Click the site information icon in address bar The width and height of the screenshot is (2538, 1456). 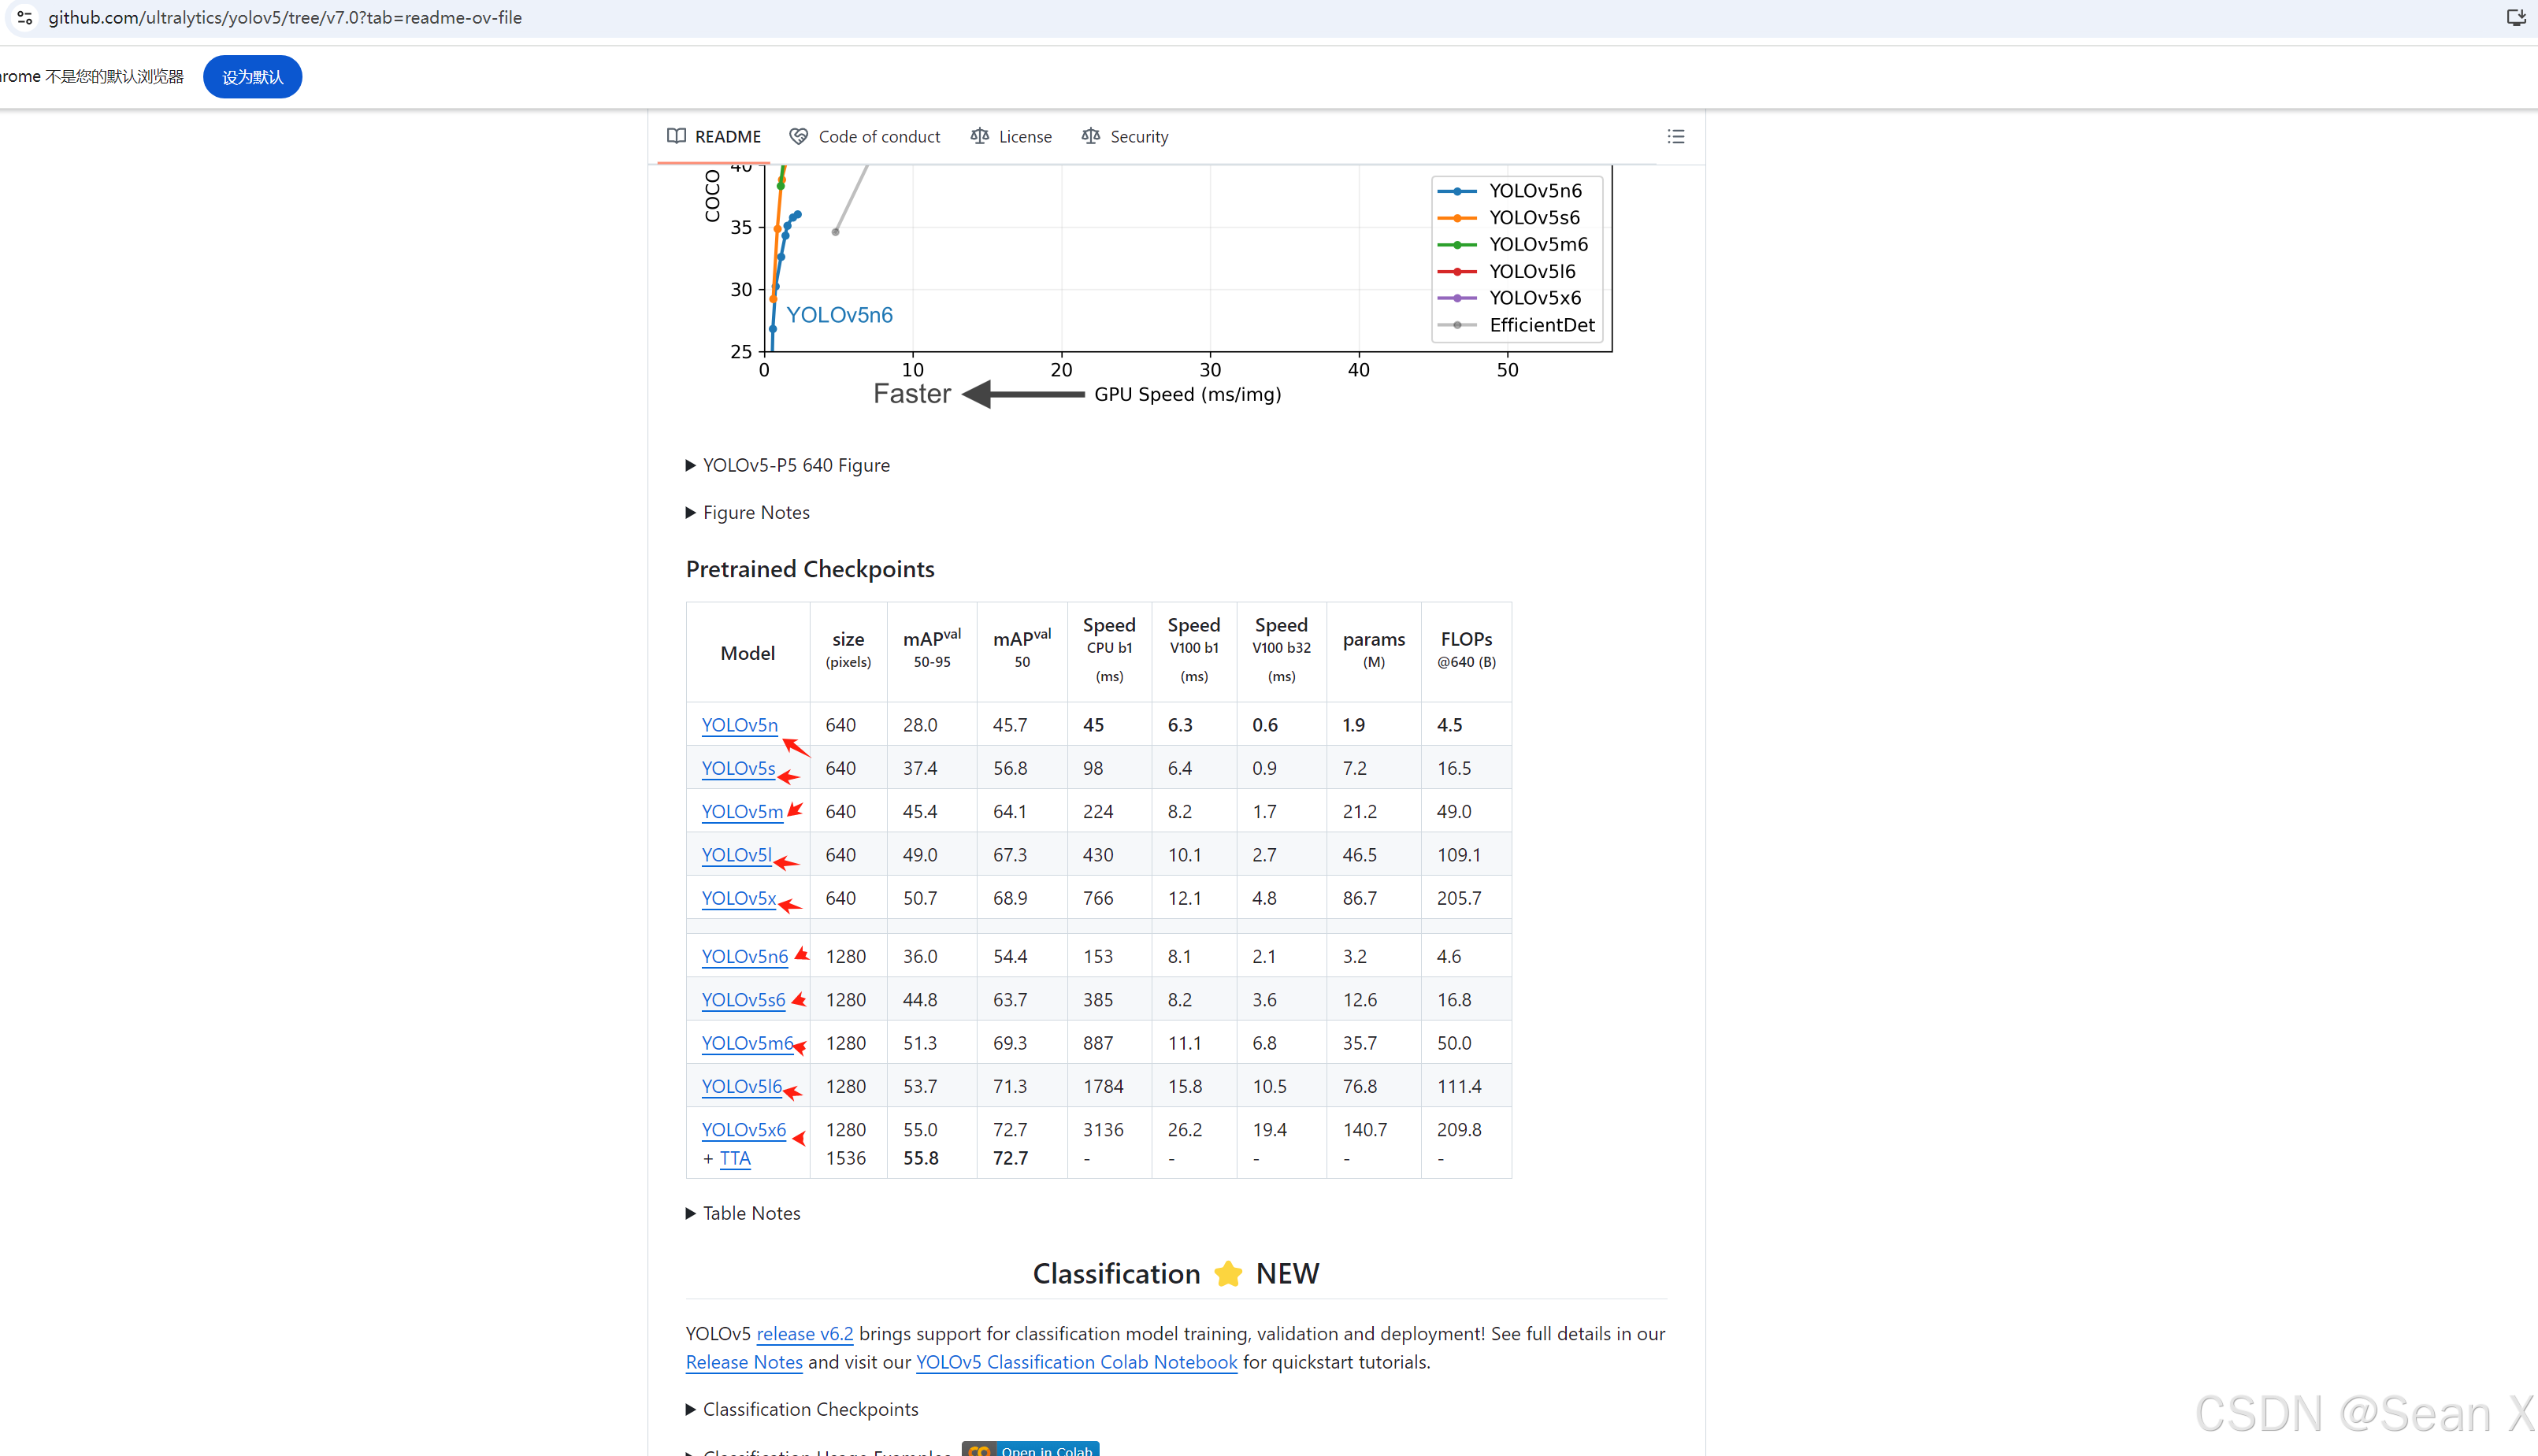[25, 18]
